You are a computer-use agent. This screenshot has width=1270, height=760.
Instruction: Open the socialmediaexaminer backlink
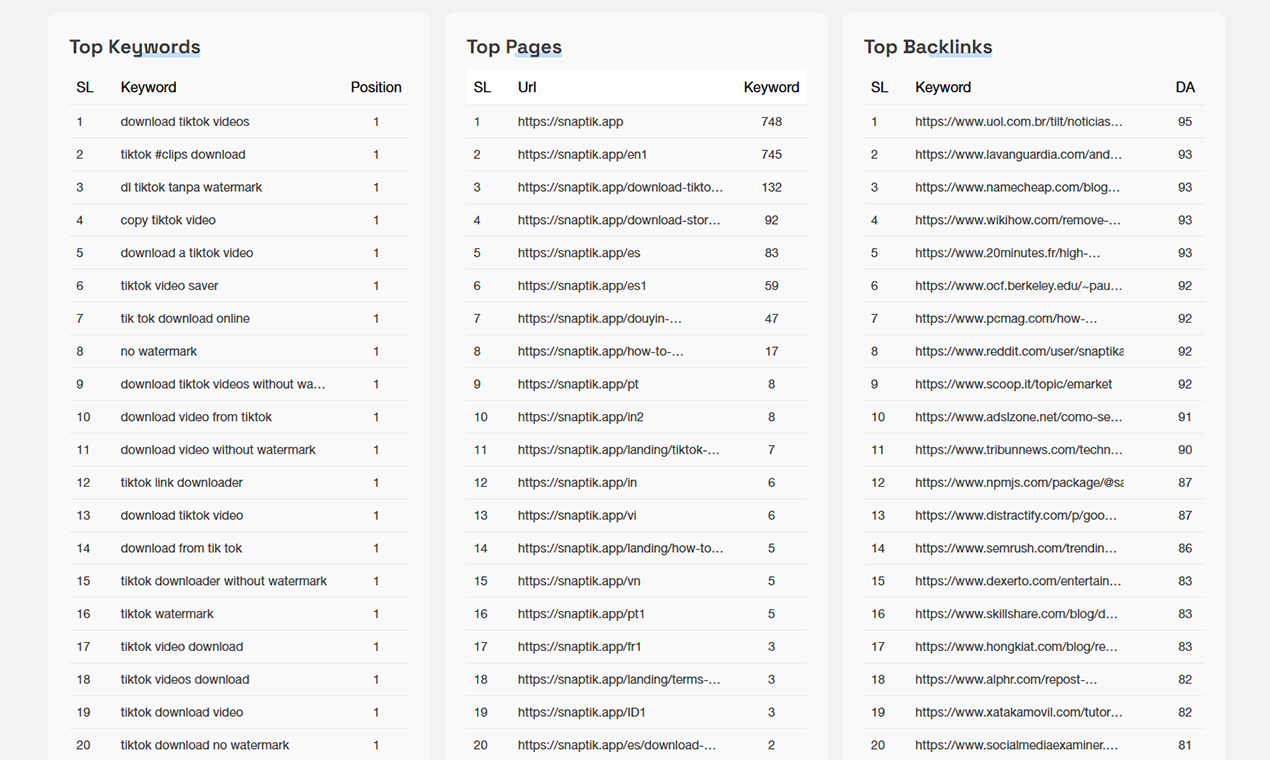coord(1016,745)
